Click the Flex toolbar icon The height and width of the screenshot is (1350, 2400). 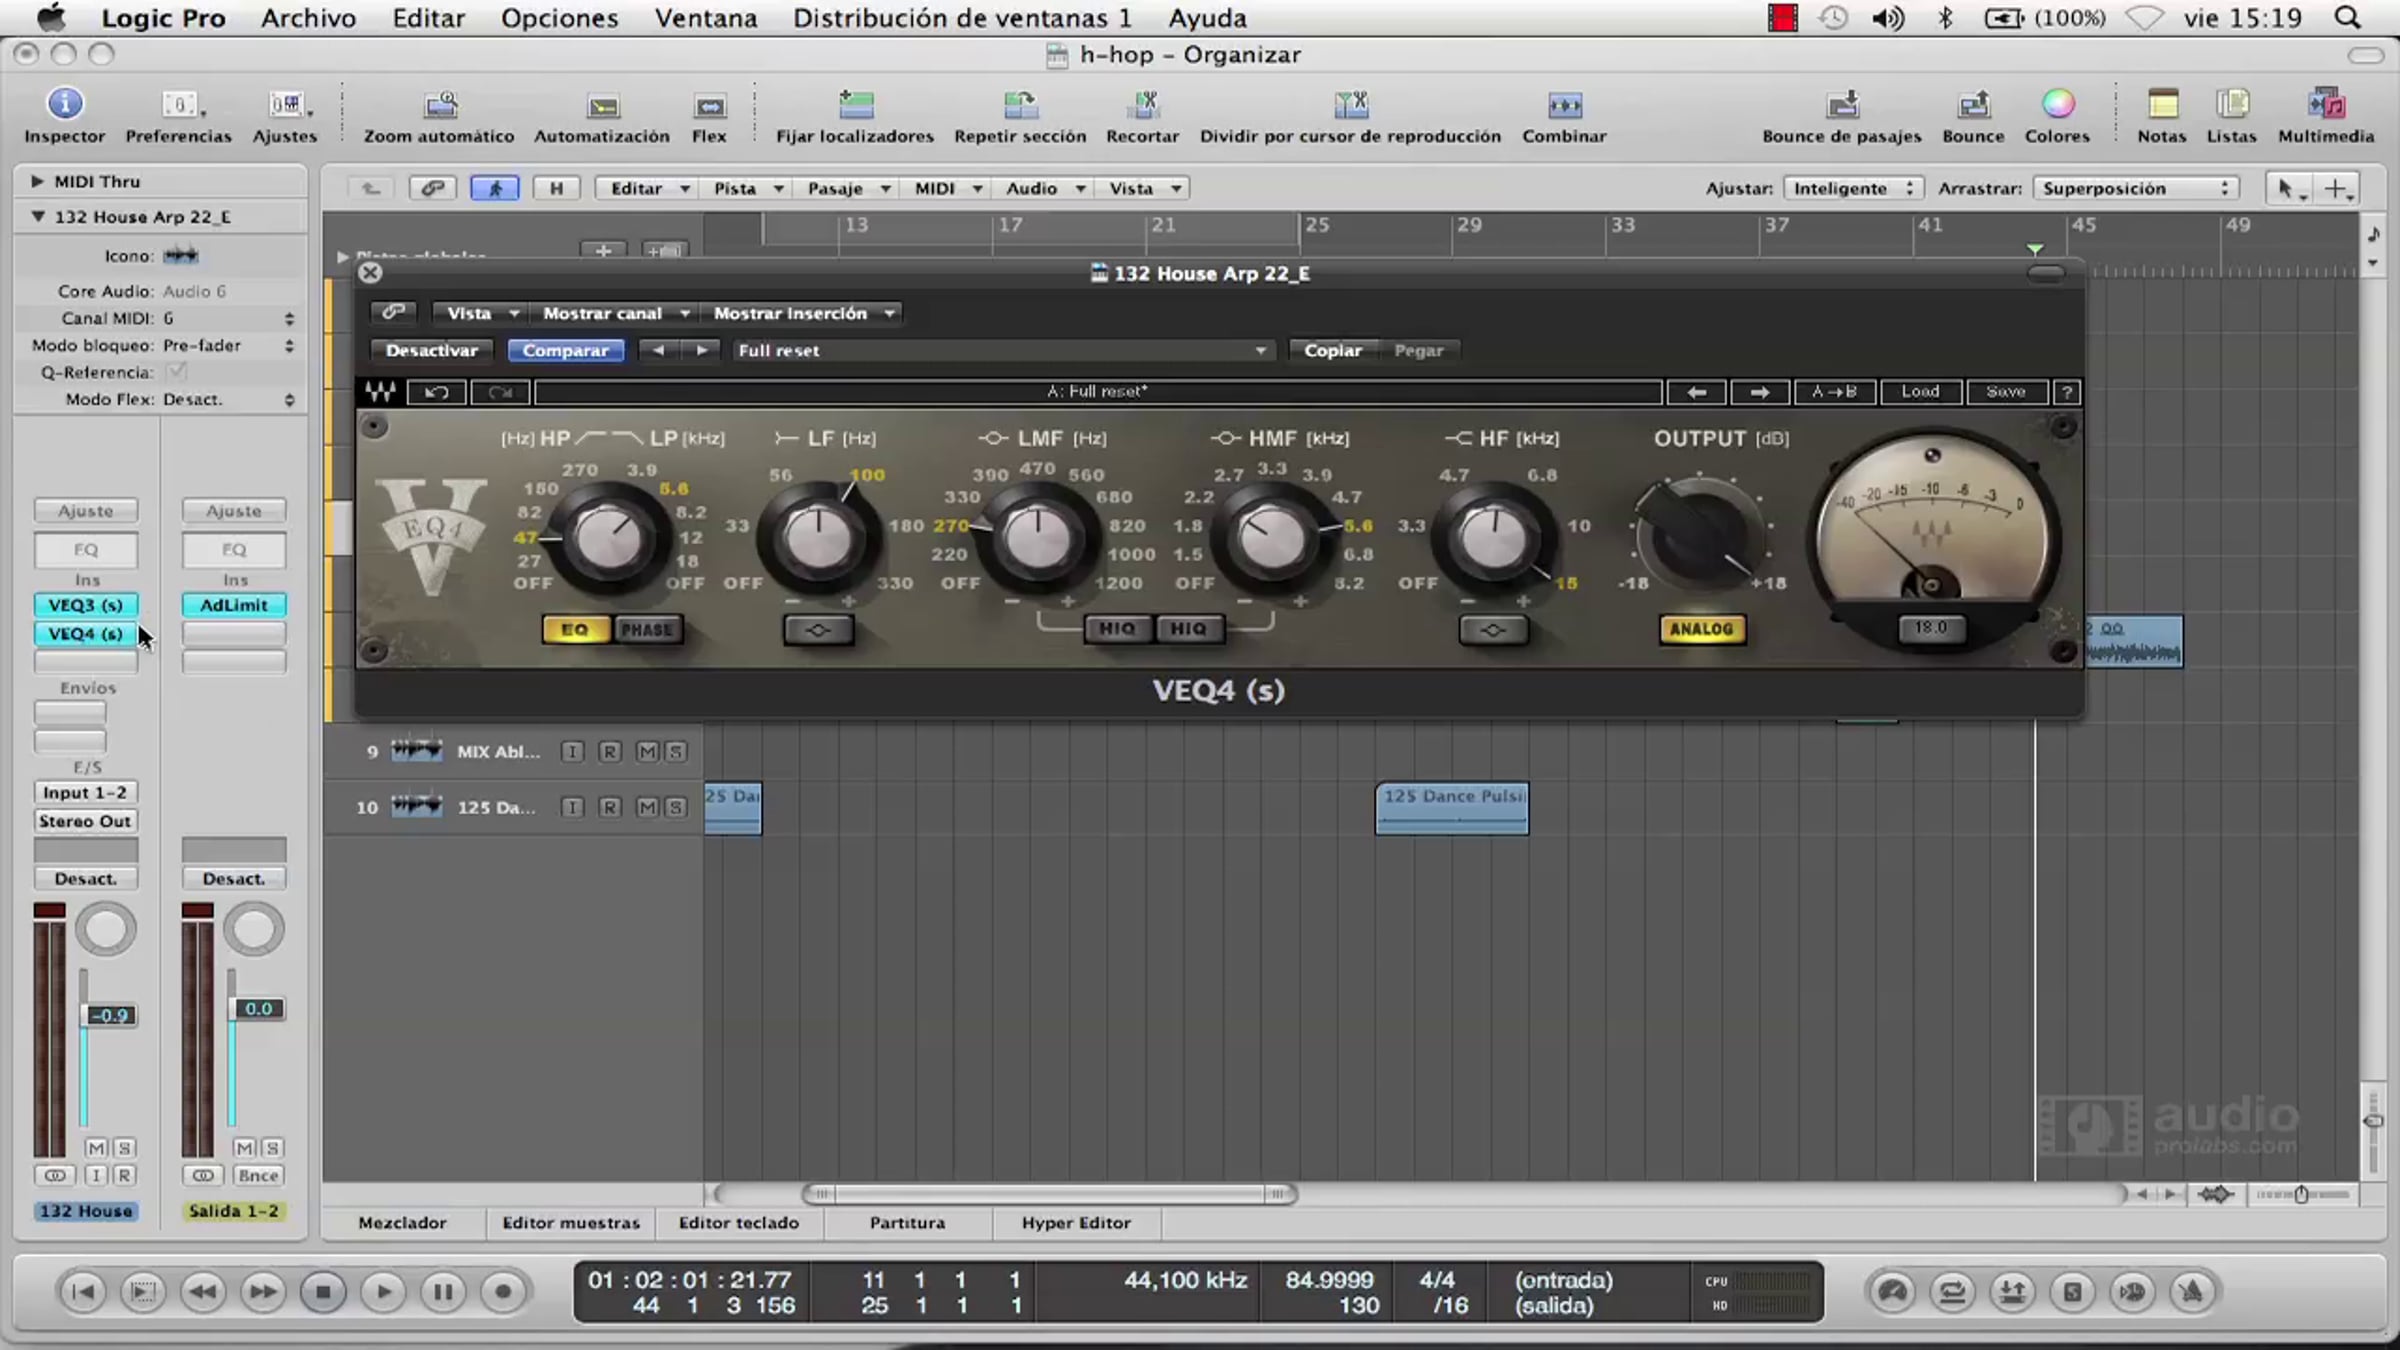709,106
